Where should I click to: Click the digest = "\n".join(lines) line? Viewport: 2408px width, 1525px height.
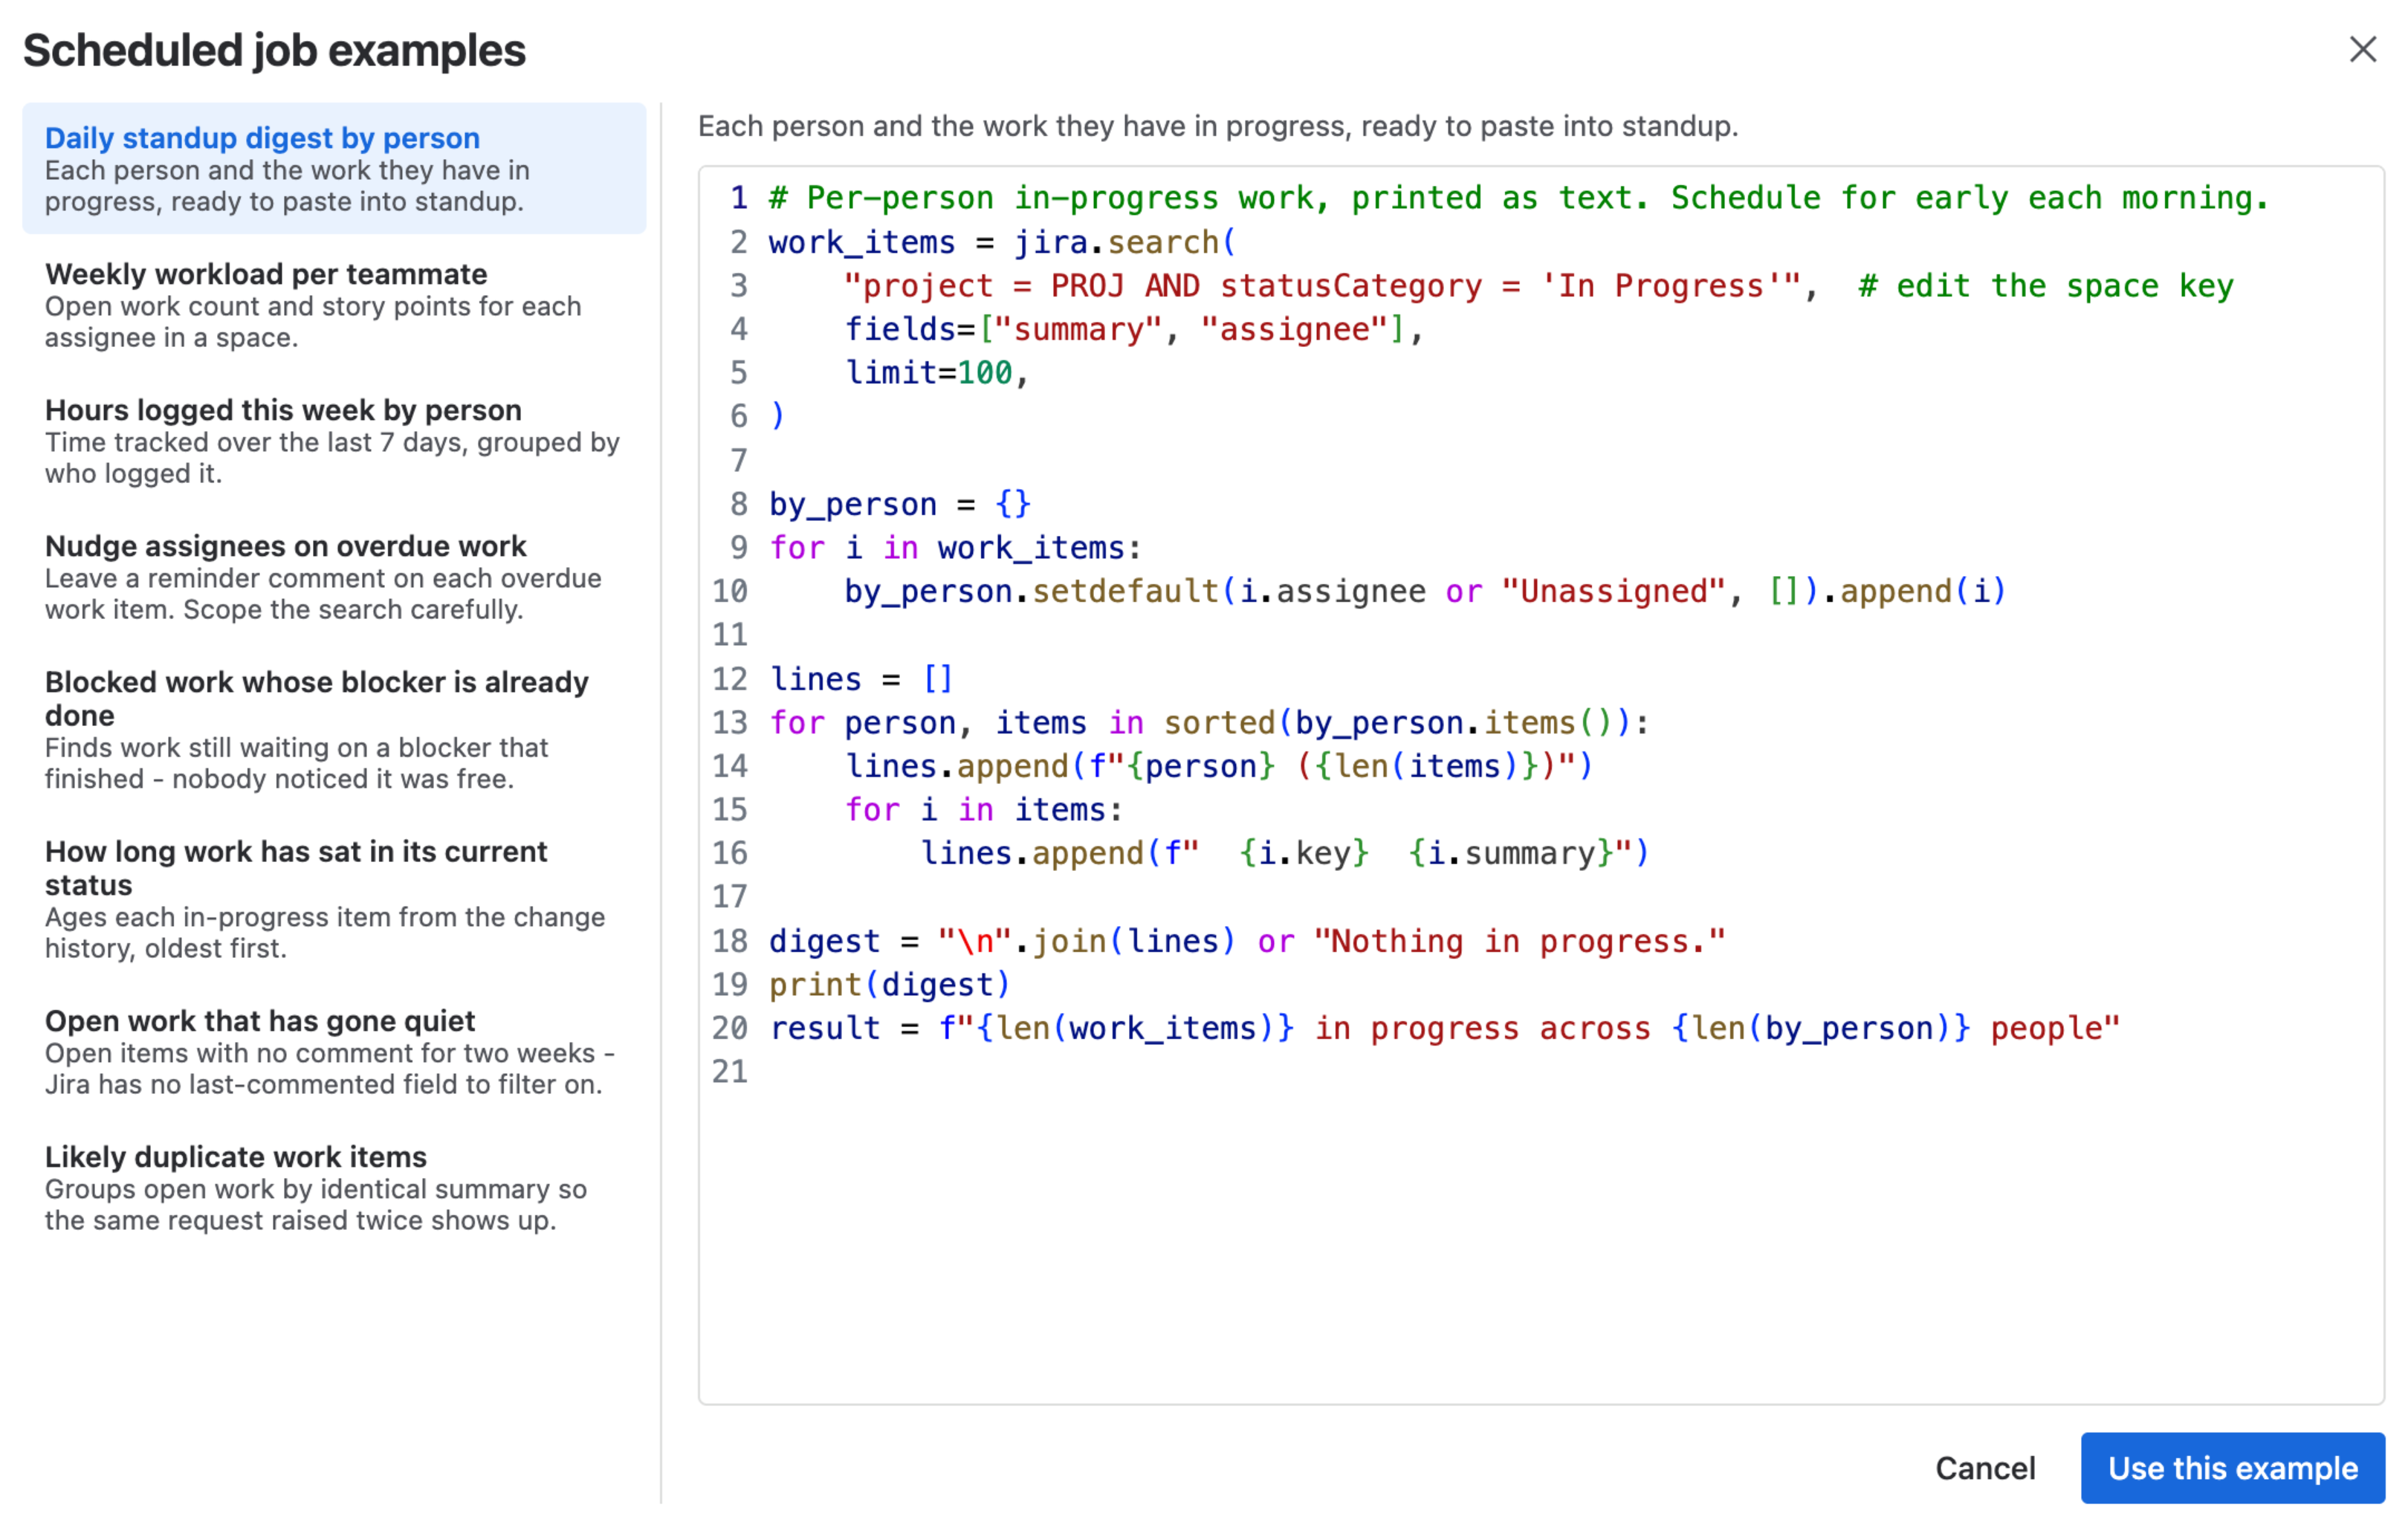click(1247, 941)
